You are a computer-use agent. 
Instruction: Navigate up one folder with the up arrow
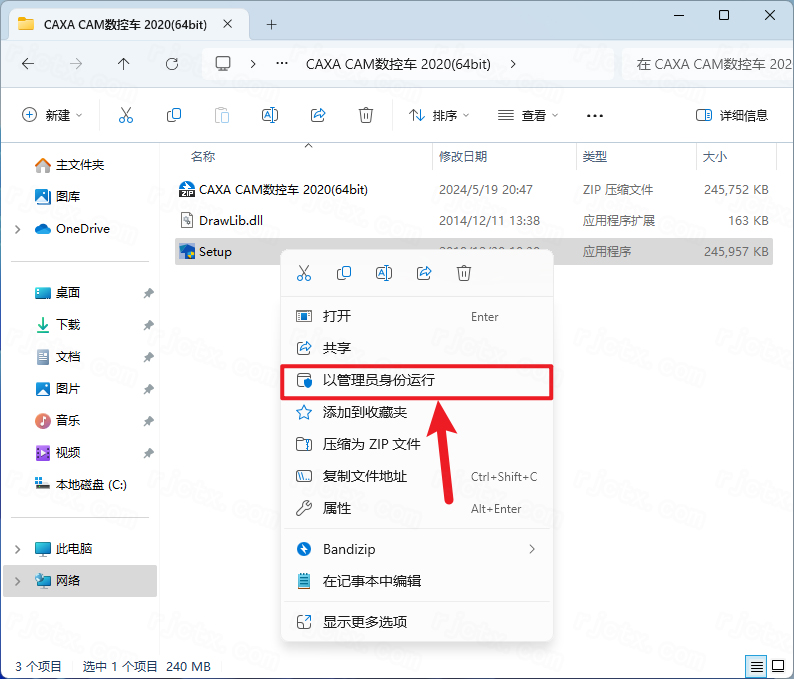[124, 64]
